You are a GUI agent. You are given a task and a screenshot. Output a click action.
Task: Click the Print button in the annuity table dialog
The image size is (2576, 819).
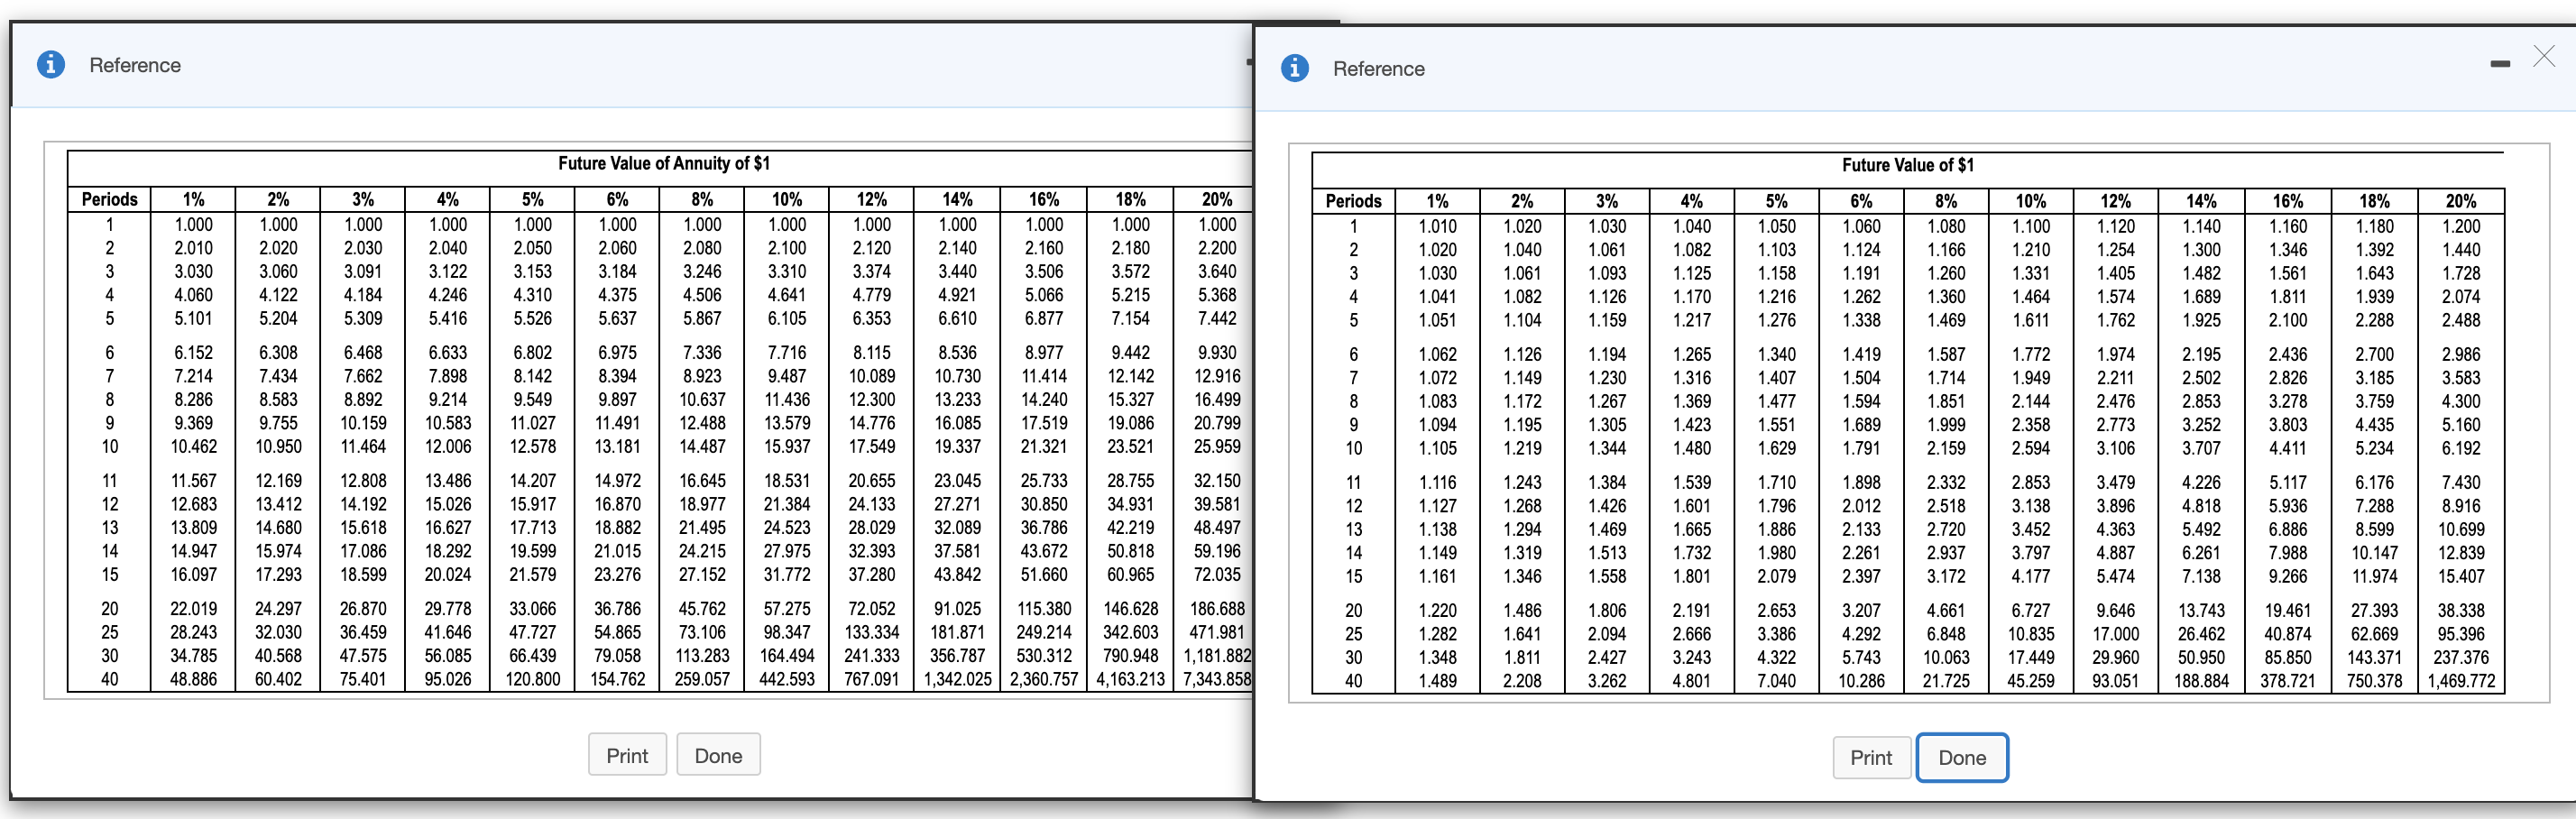click(x=627, y=754)
